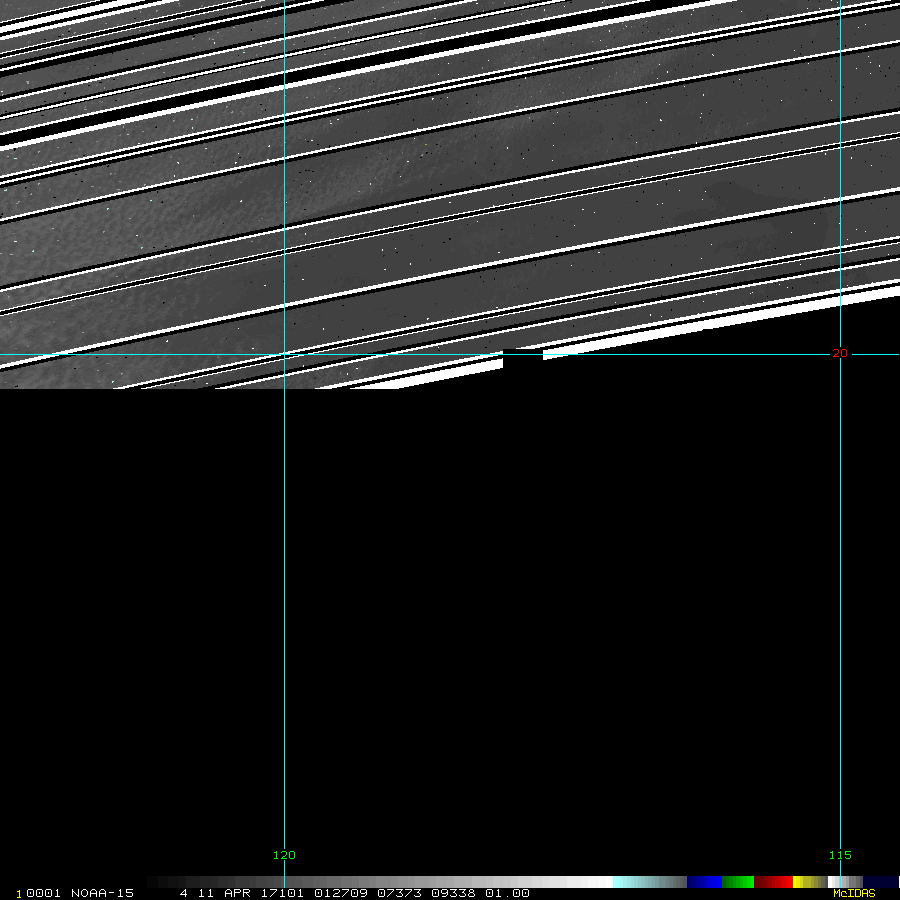The image size is (900, 900).
Task: Click the dark navy segment at color bar end
Action: [x=880, y=882]
